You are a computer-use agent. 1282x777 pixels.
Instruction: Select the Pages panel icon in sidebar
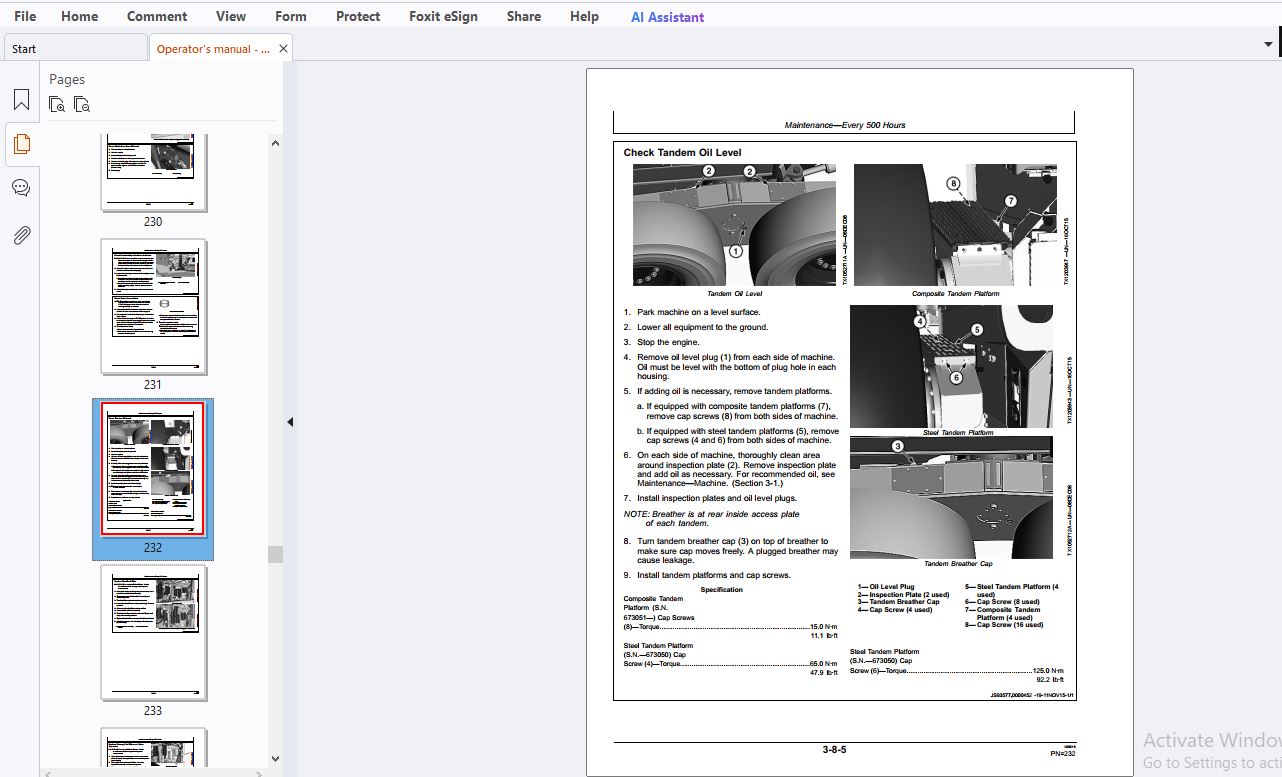21,144
